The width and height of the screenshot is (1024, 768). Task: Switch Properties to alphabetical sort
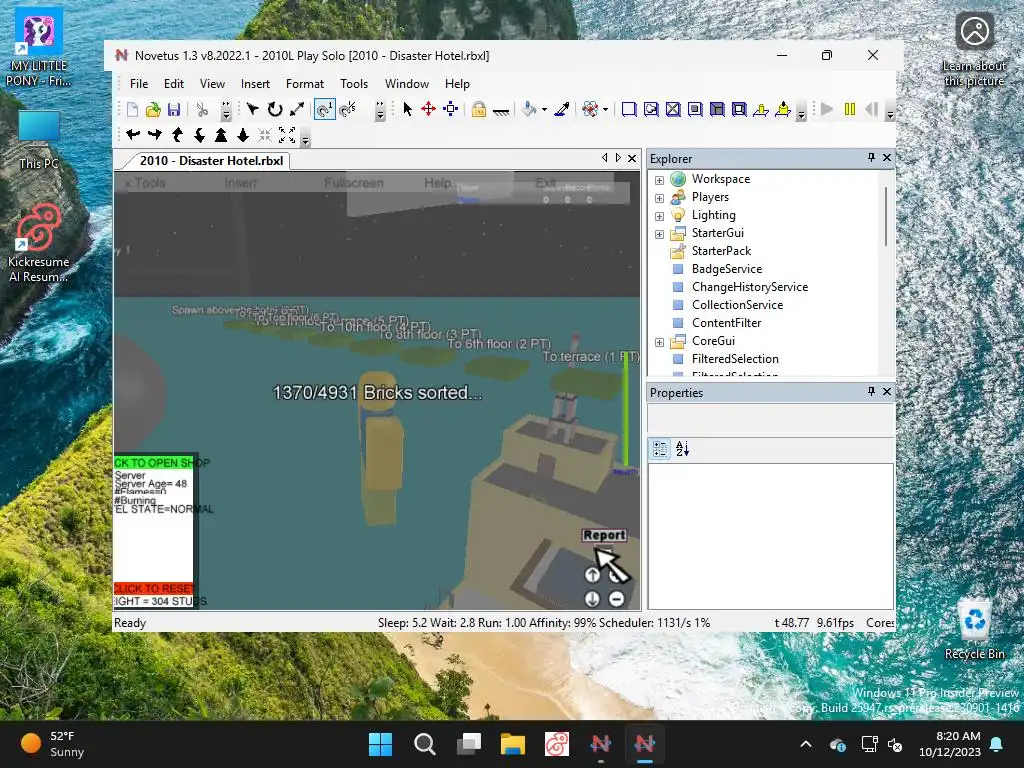click(682, 449)
